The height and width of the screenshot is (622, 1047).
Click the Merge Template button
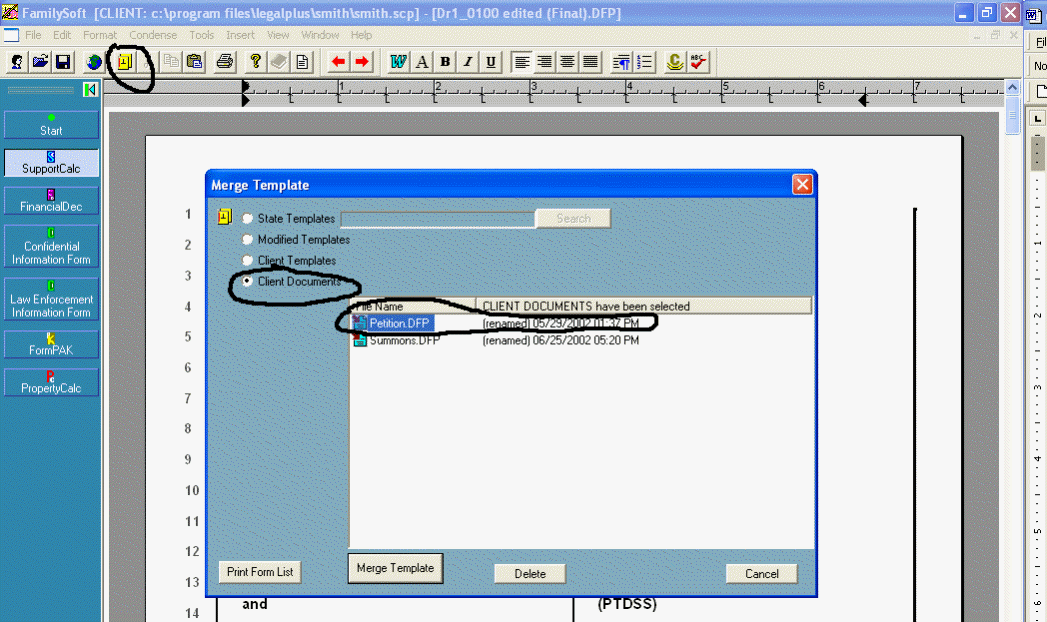click(395, 568)
